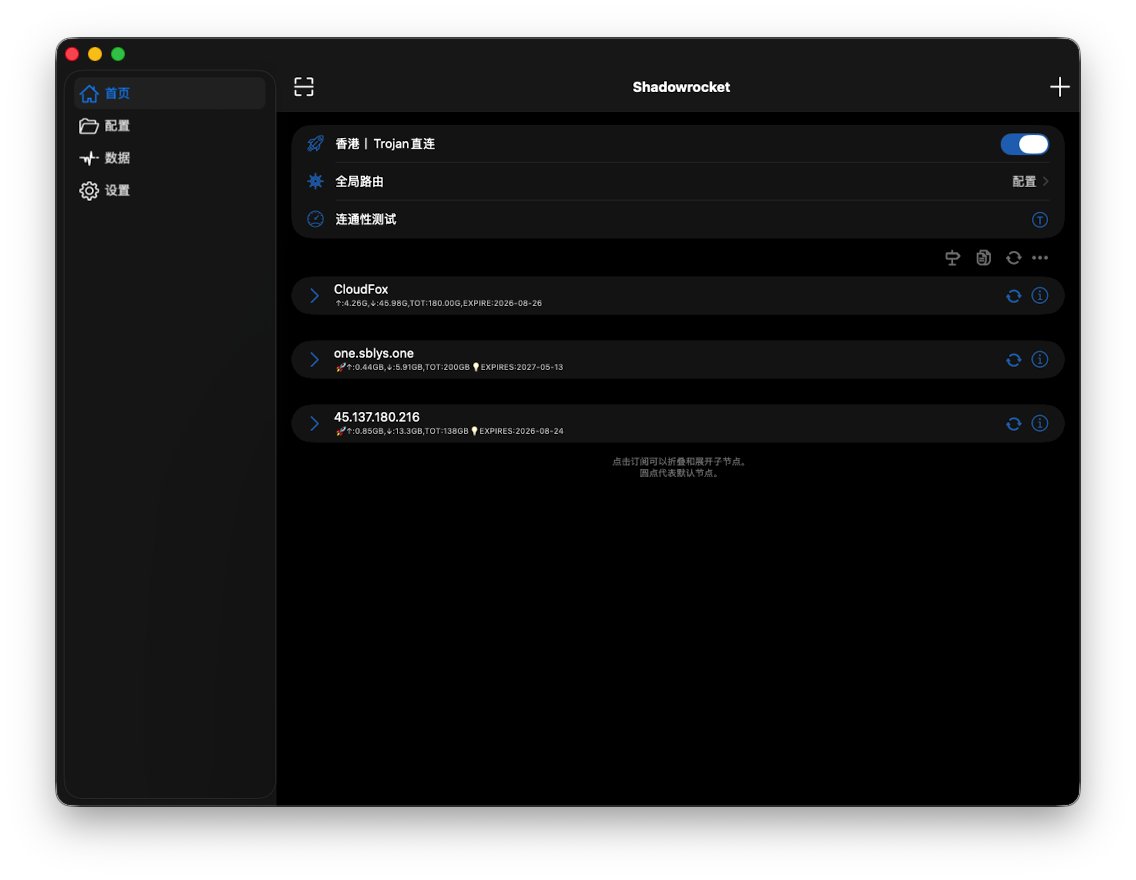Refresh all subscriptions via toolbar icon
Image resolution: width=1136 pixels, height=880 pixels.
pyautogui.click(x=1014, y=258)
